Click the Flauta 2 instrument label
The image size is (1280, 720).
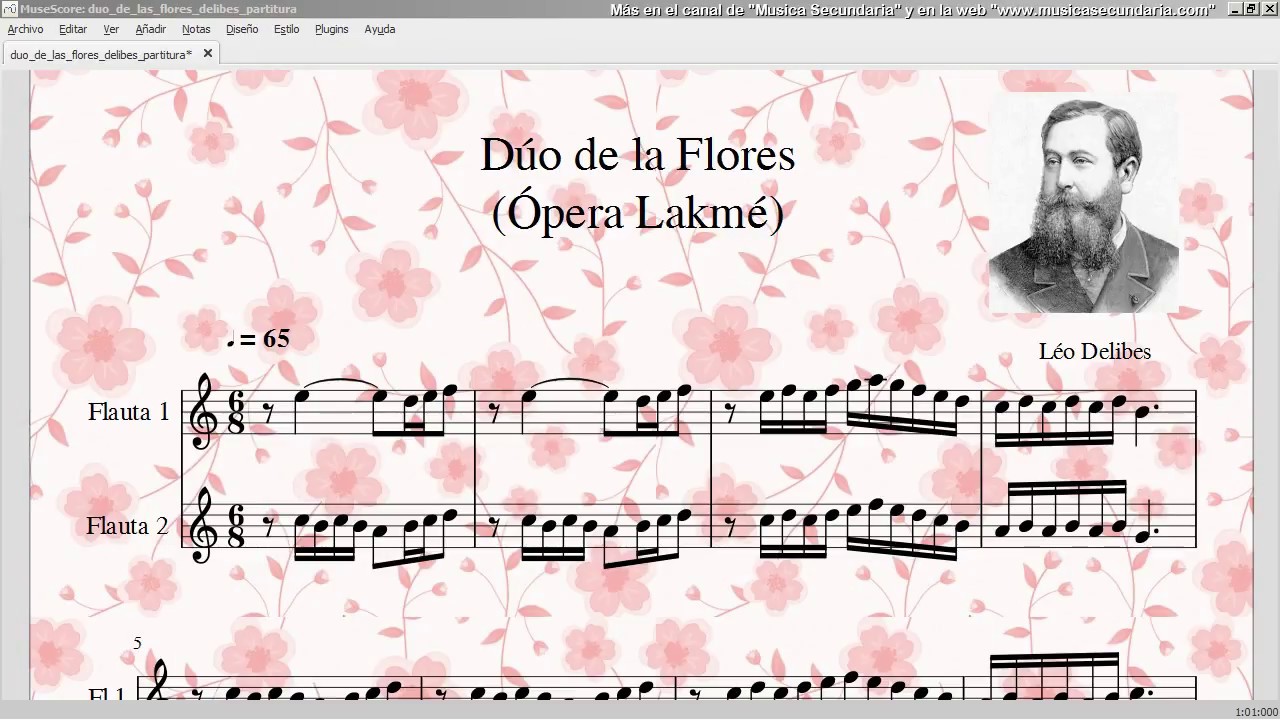(x=128, y=526)
